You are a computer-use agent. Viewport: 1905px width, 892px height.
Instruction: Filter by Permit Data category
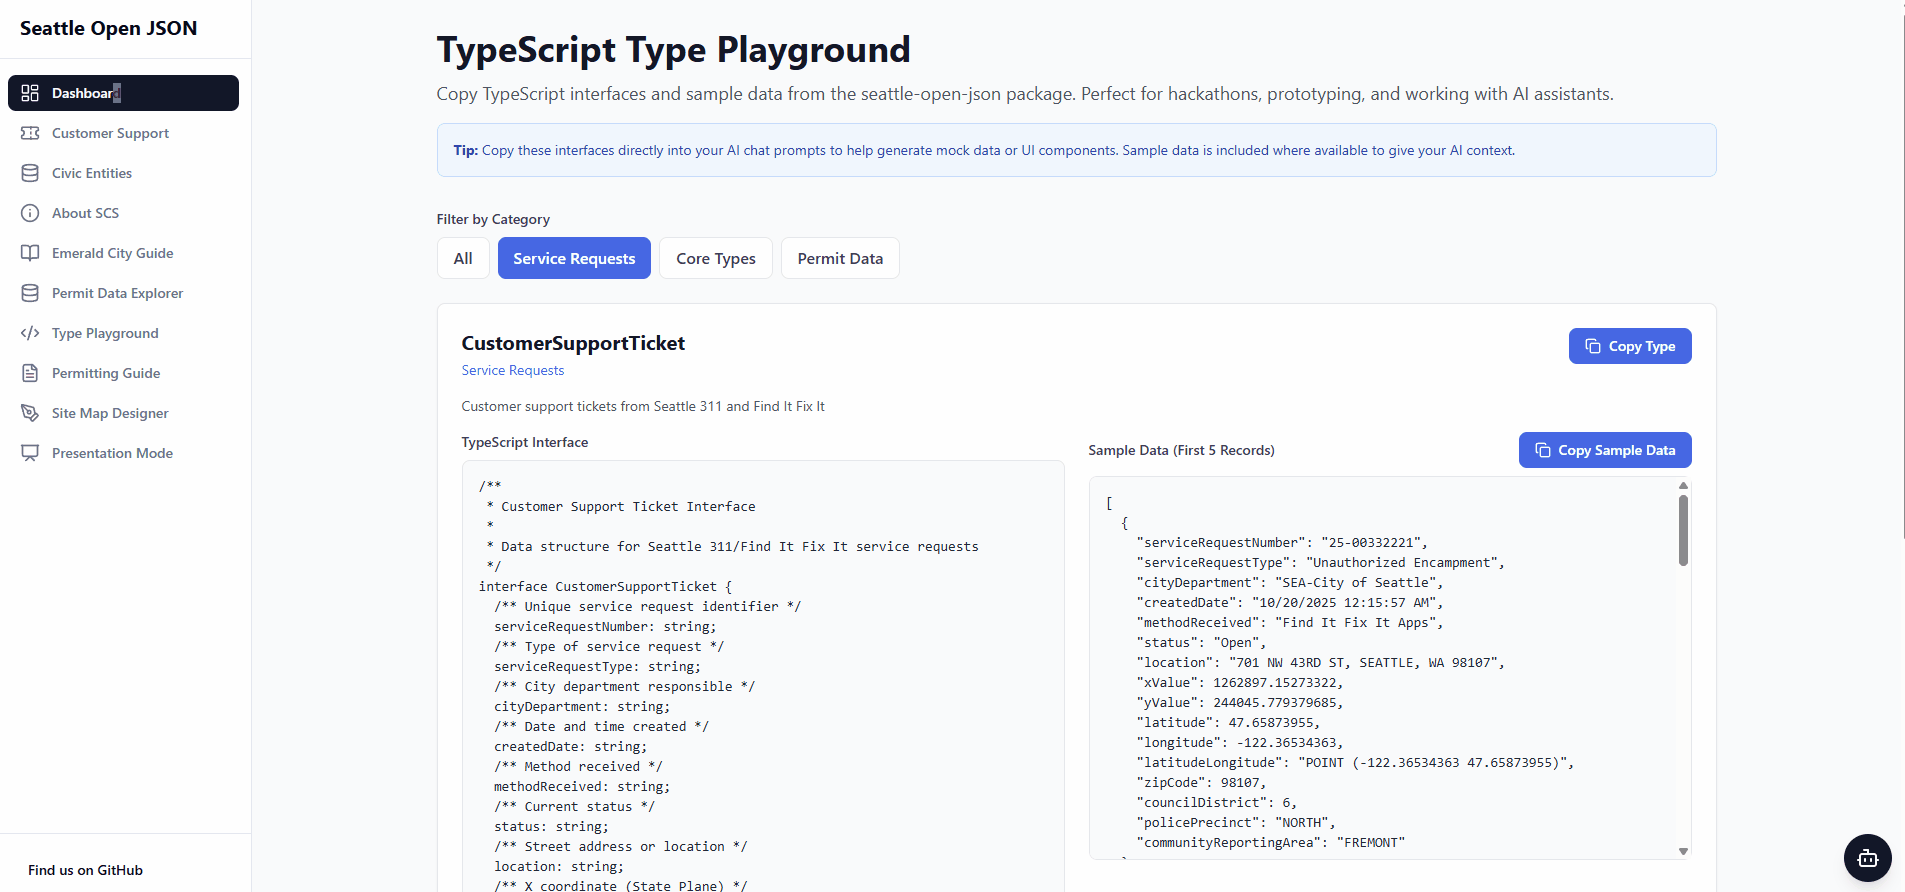coord(840,258)
